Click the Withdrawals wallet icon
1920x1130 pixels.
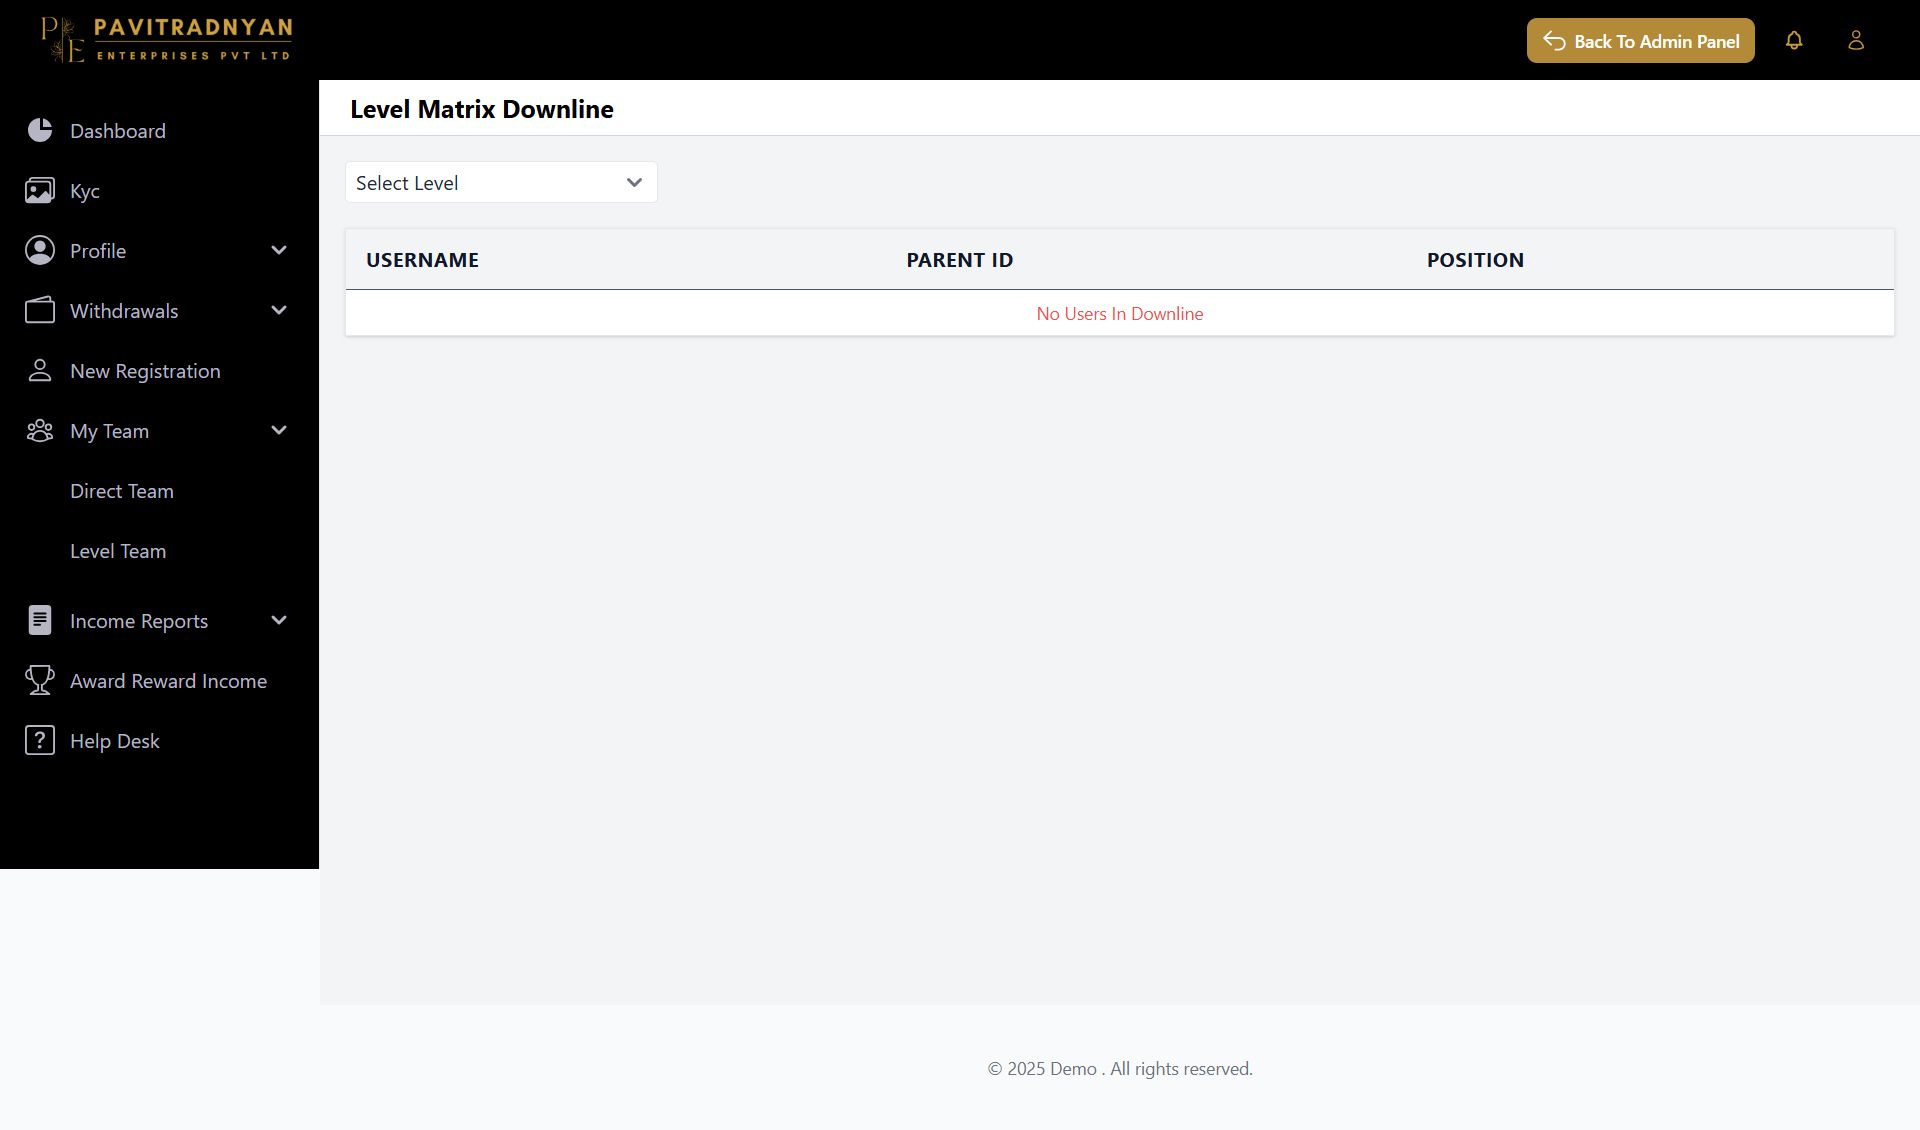(x=40, y=310)
